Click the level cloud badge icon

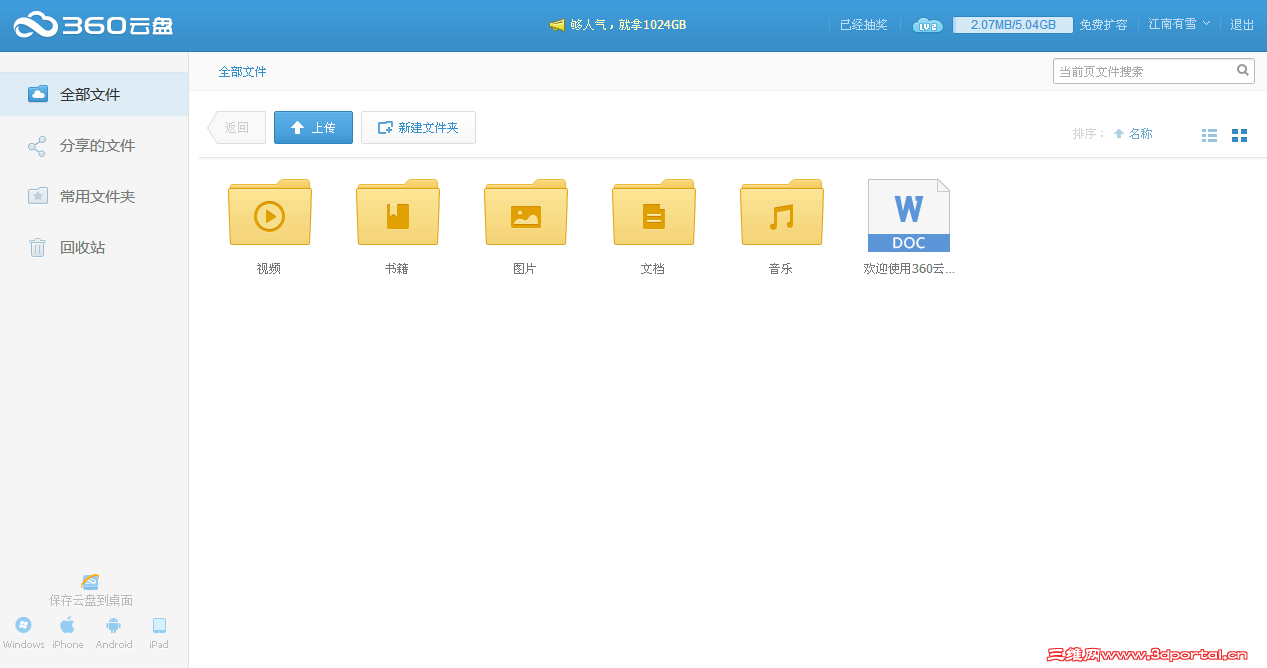pos(928,25)
